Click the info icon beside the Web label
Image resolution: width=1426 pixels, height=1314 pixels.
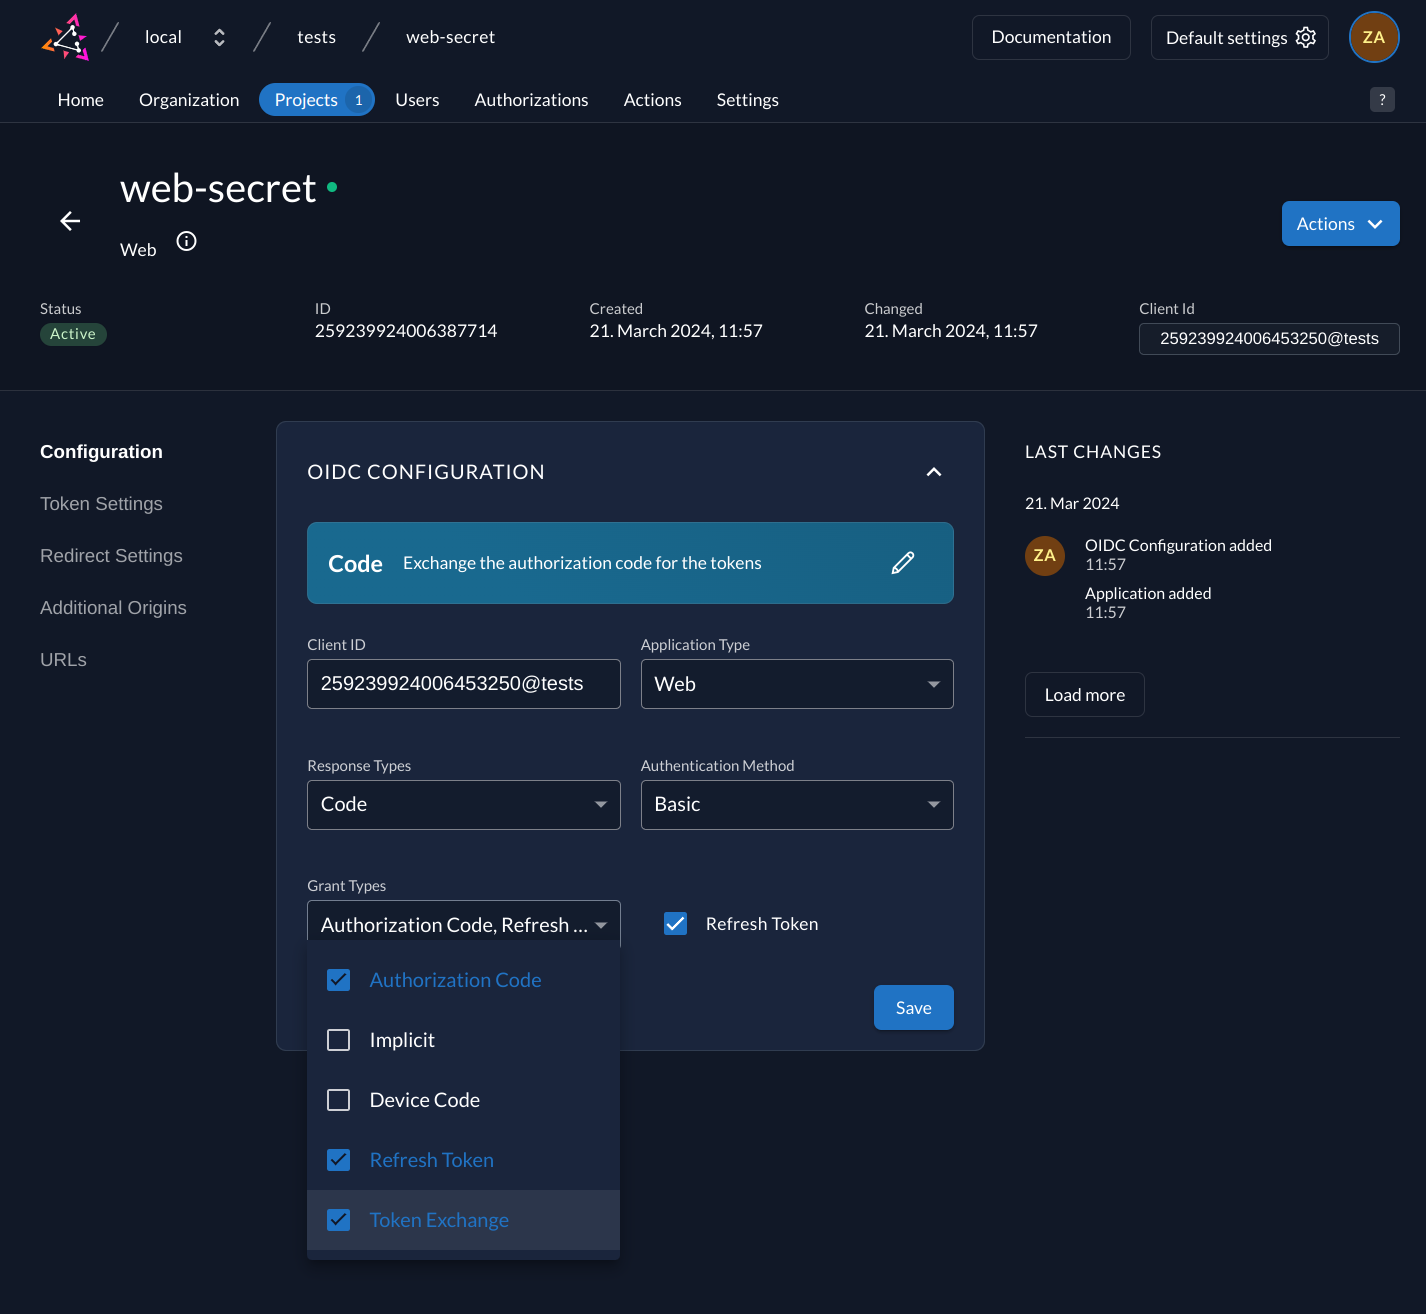click(186, 241)
